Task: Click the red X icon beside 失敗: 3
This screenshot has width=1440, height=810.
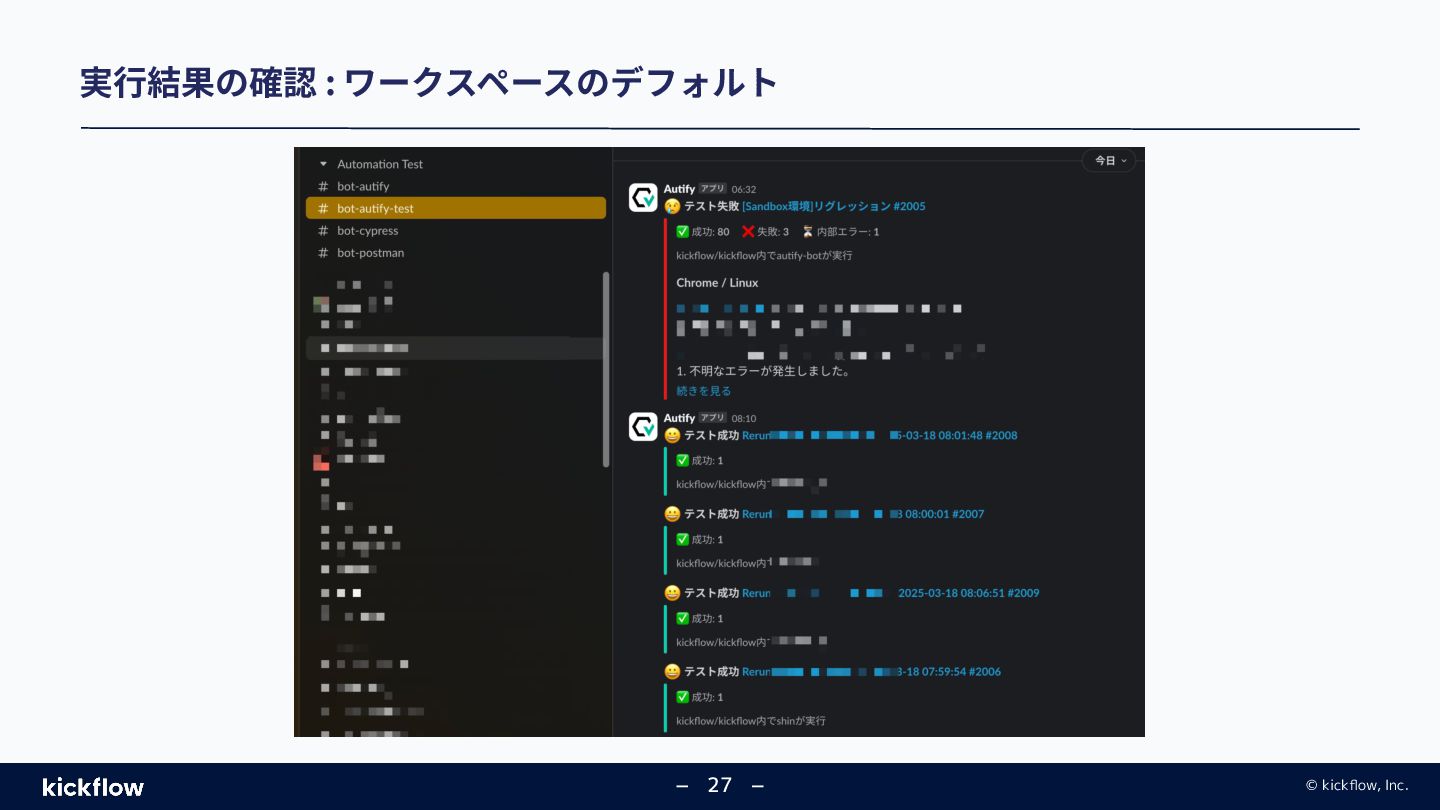Action: (x=748, y=231)
